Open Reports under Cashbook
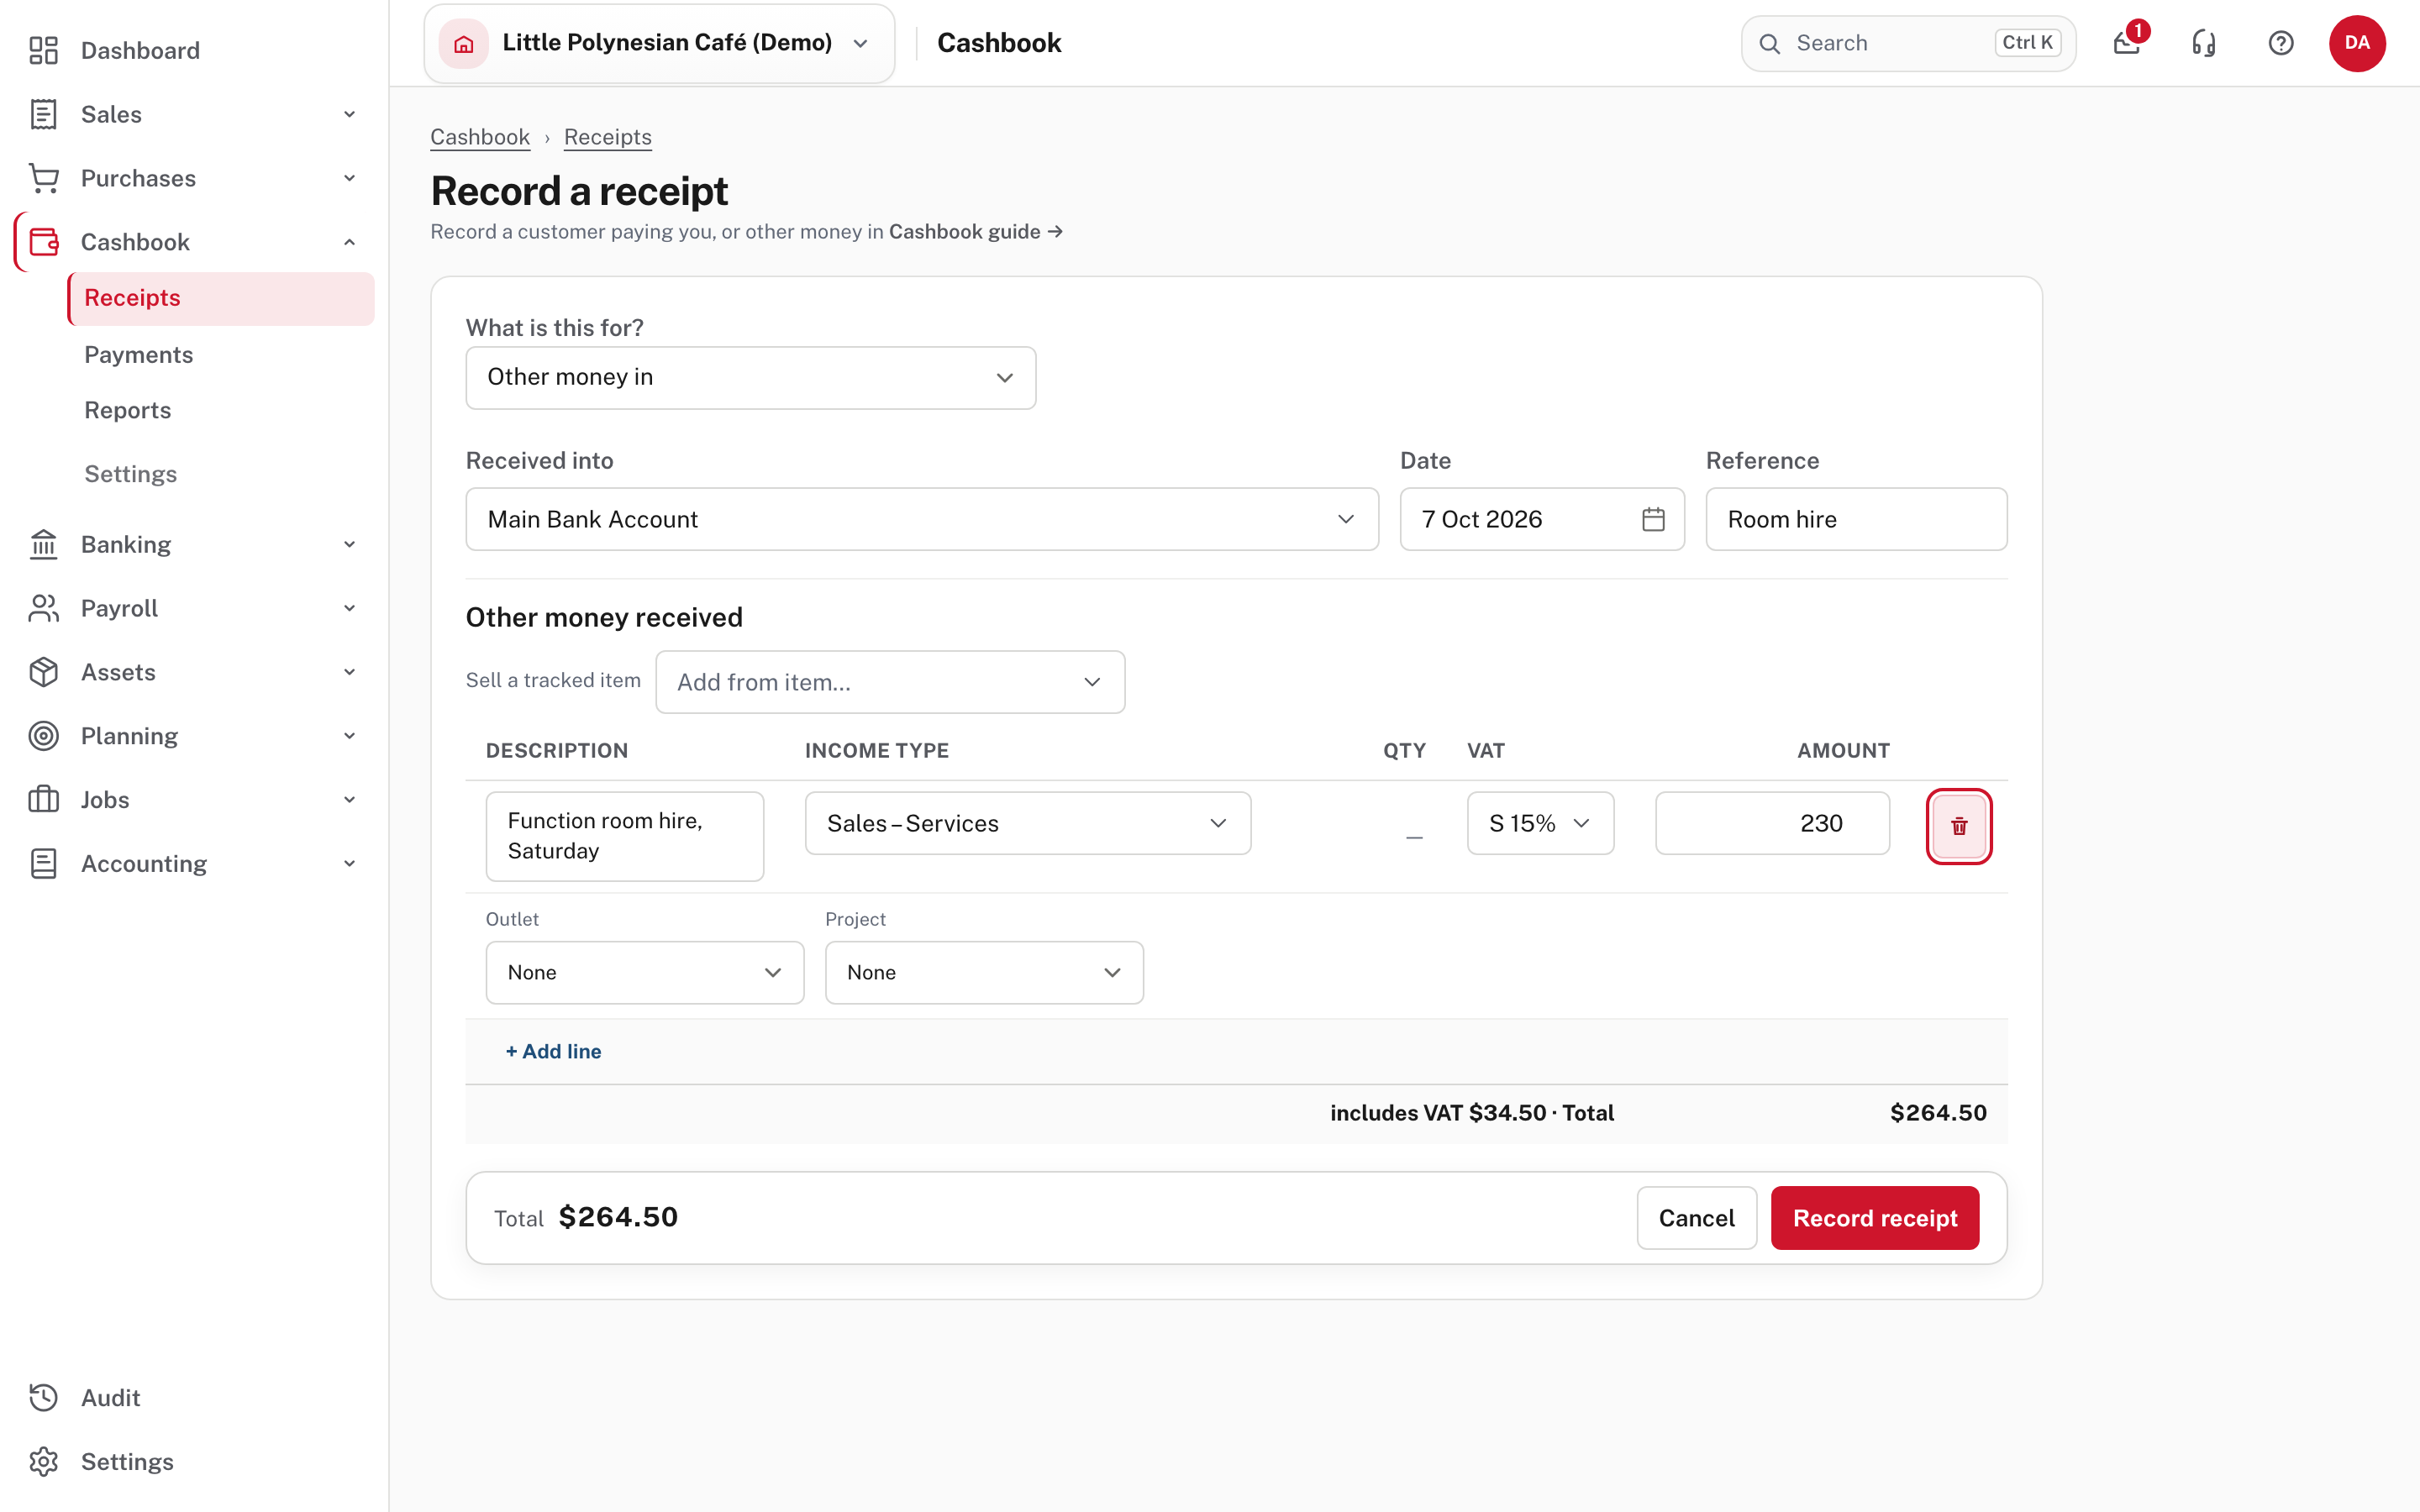 coord(128,410)
